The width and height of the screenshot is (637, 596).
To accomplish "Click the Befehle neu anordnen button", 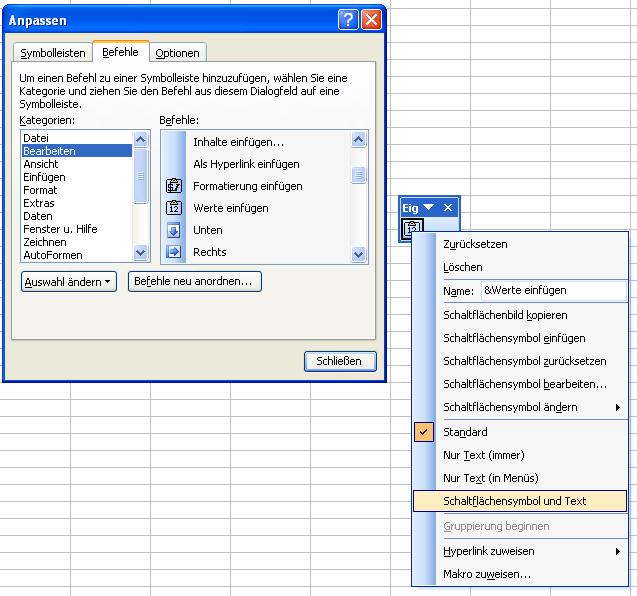I will pyautogui.click(x=195, y=282).
